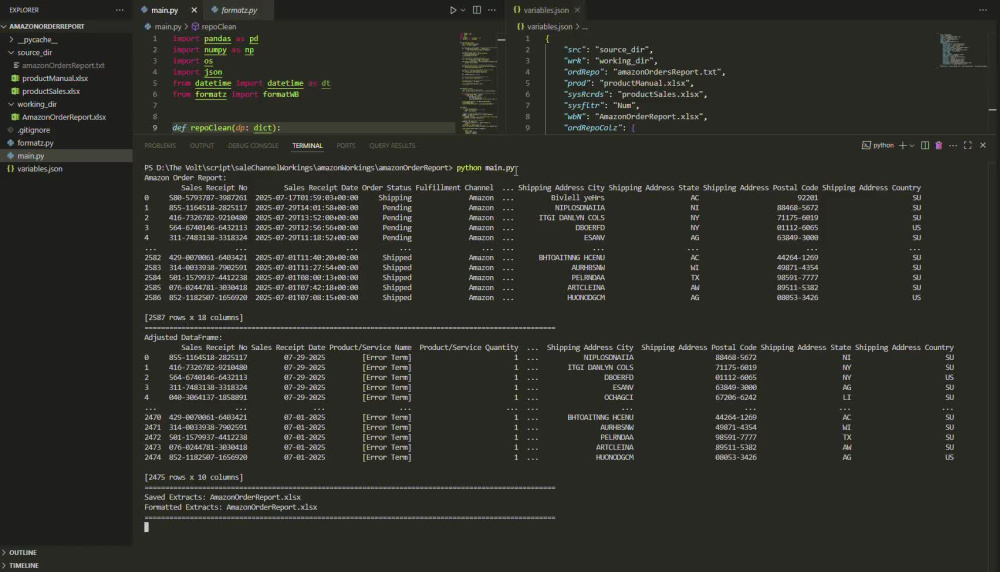The image size is (1000, 572).
Task: Close the terminal panel
Action: click(x=983, y=145)
